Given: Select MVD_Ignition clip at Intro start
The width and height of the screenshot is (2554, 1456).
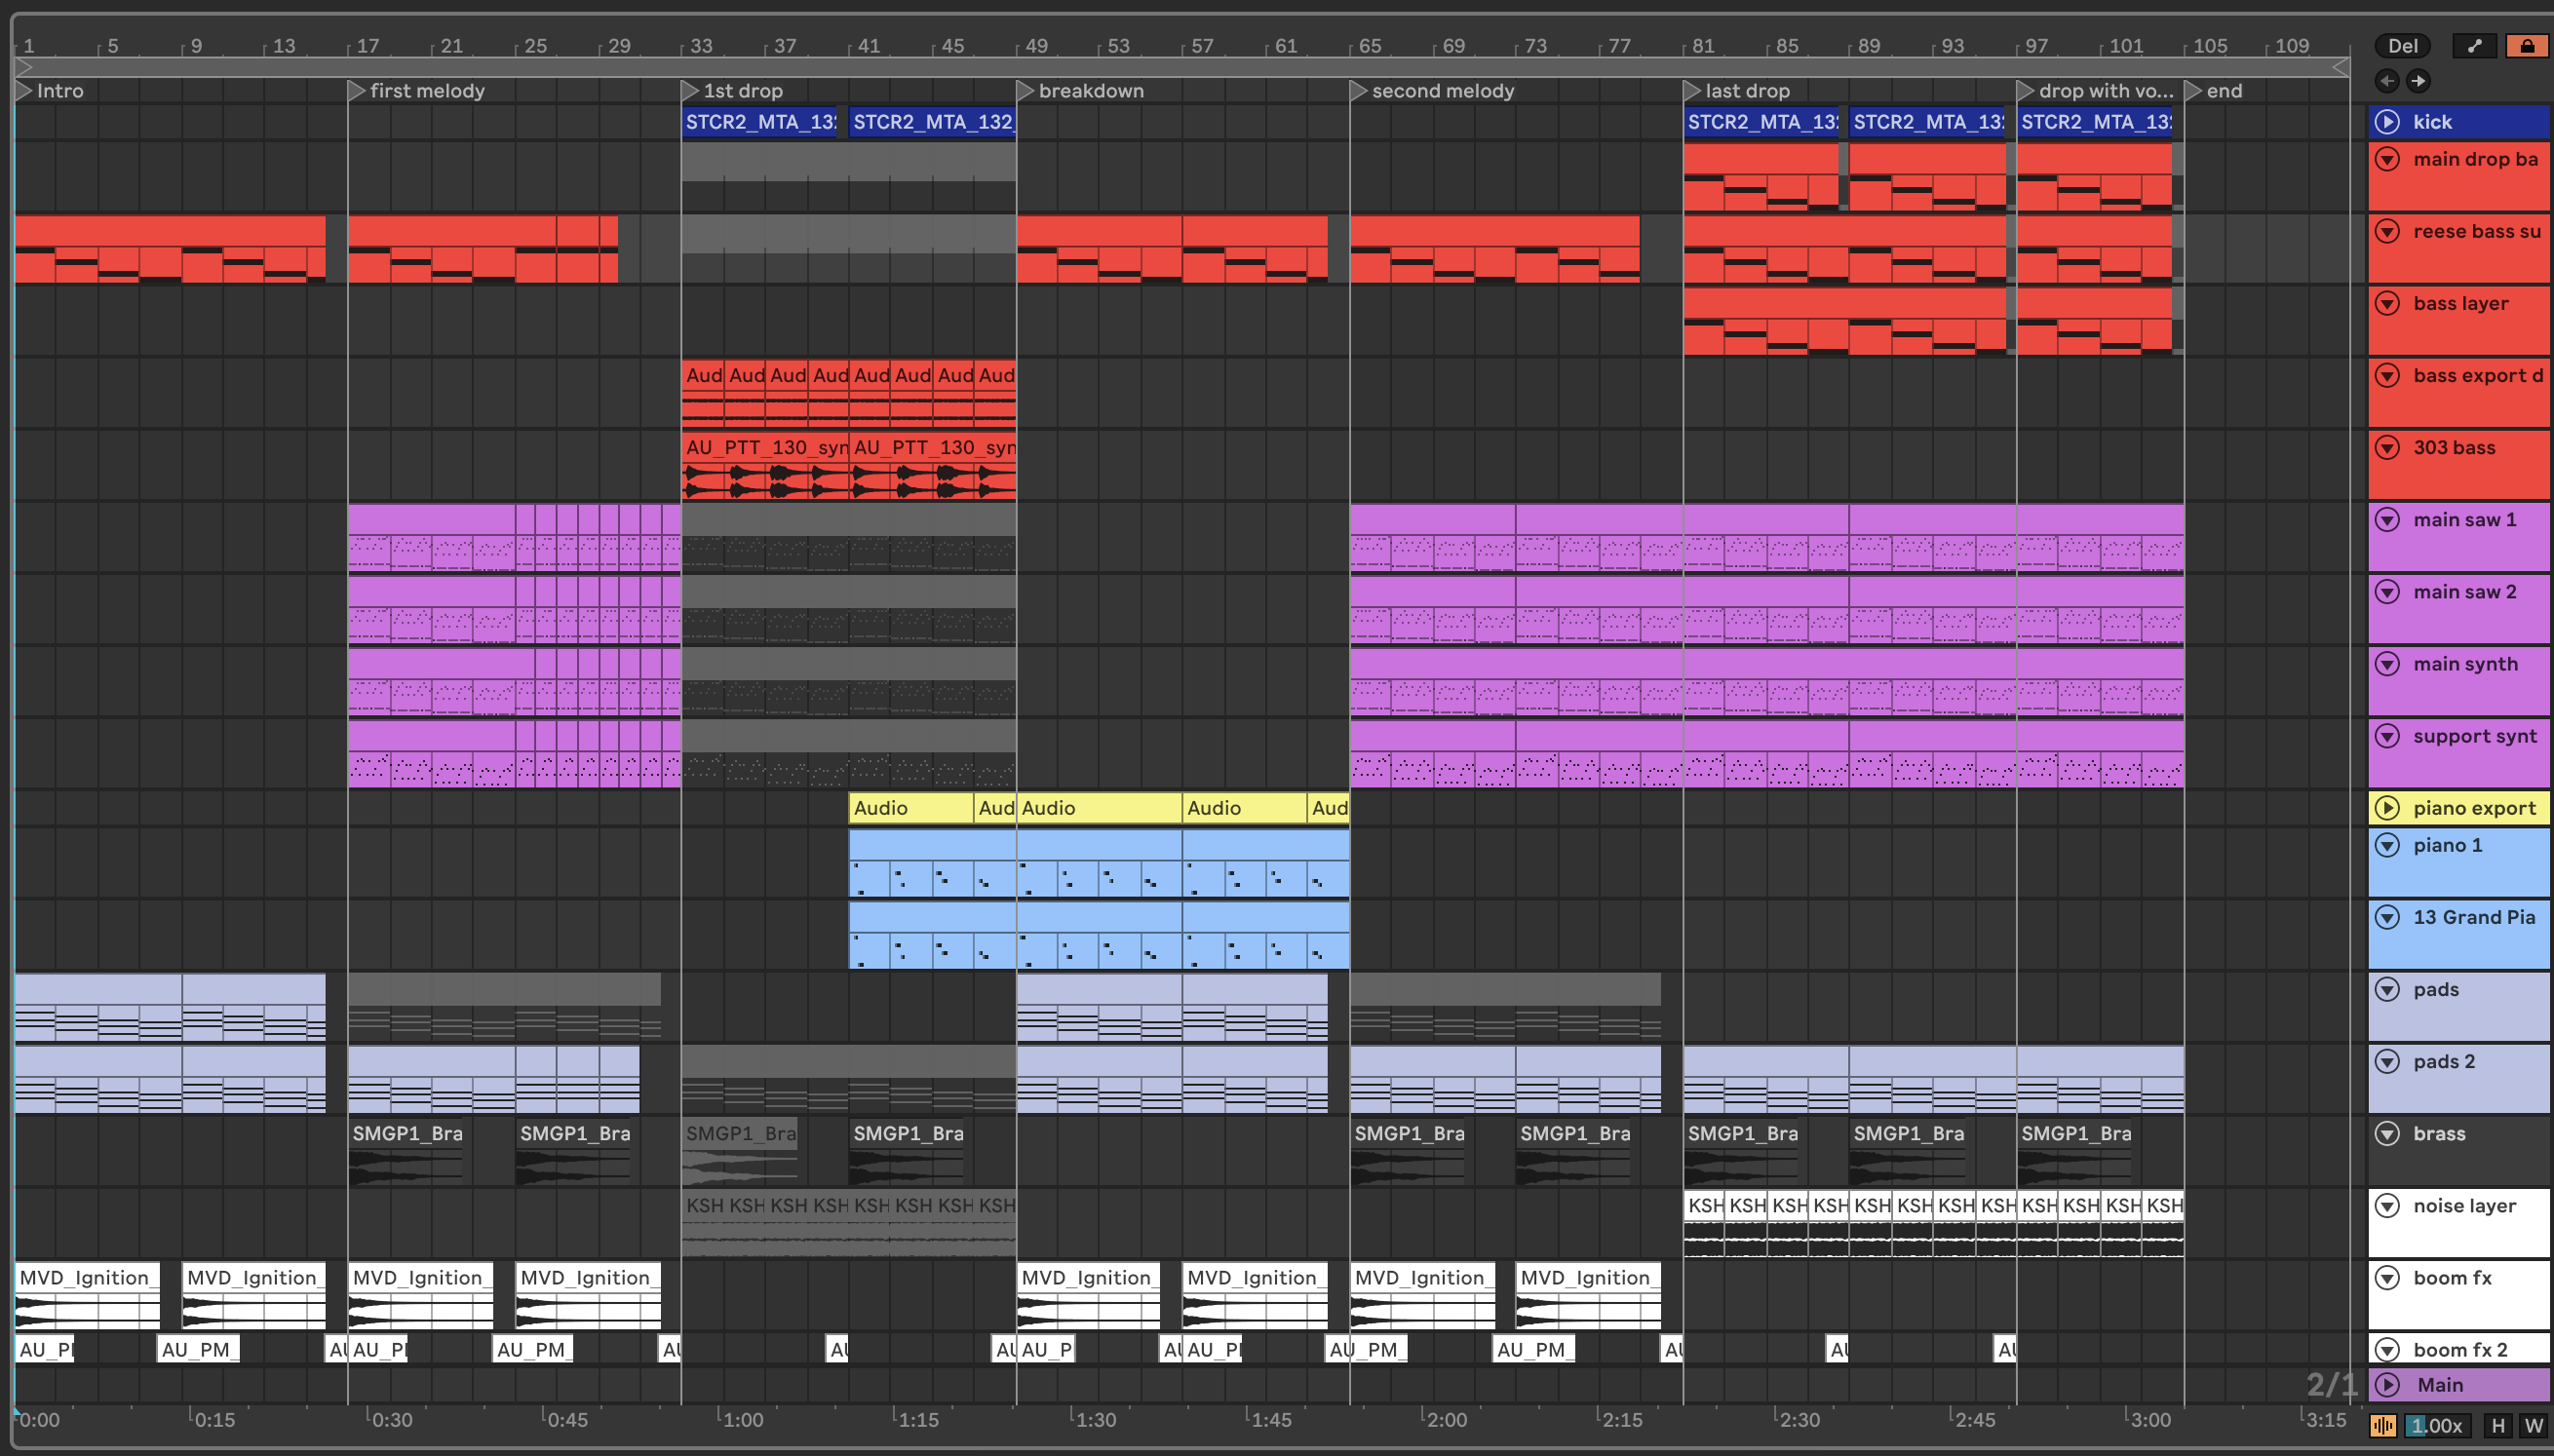Looking at the screenshot, I should pyautogui.click(x=87, y=1295).
